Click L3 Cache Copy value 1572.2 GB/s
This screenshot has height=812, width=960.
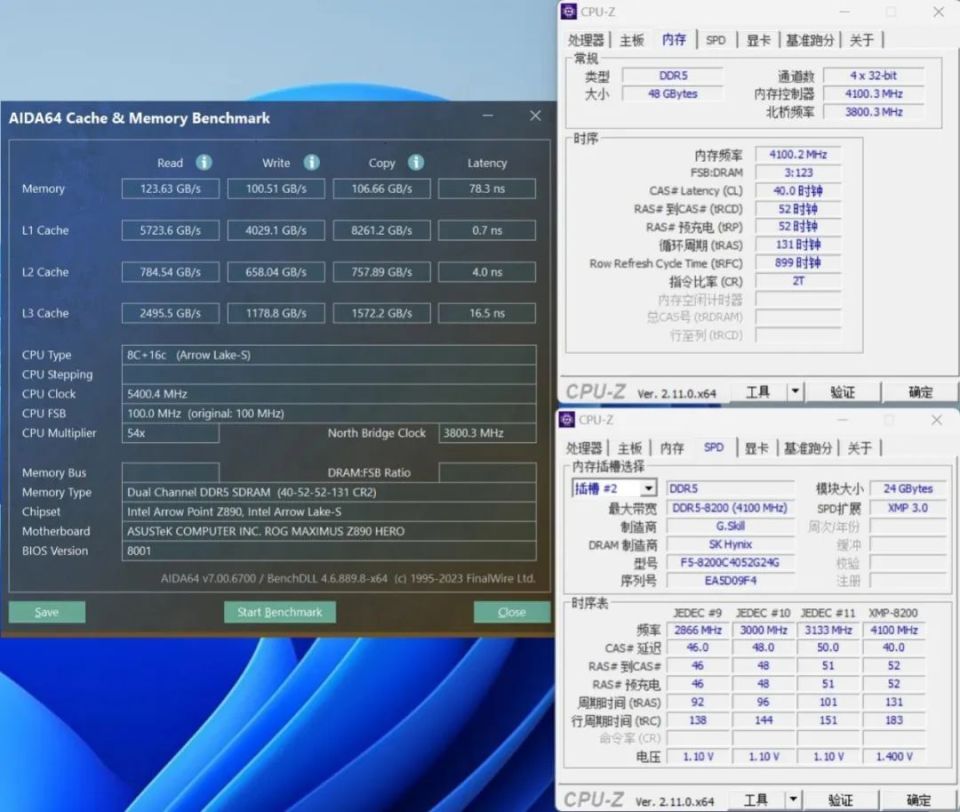pos(381,313)
